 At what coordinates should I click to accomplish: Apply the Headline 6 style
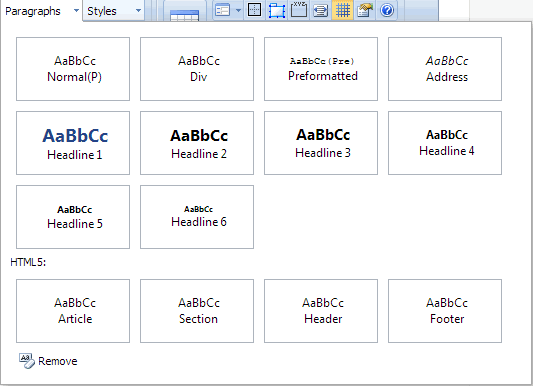[x=197, y=217]
